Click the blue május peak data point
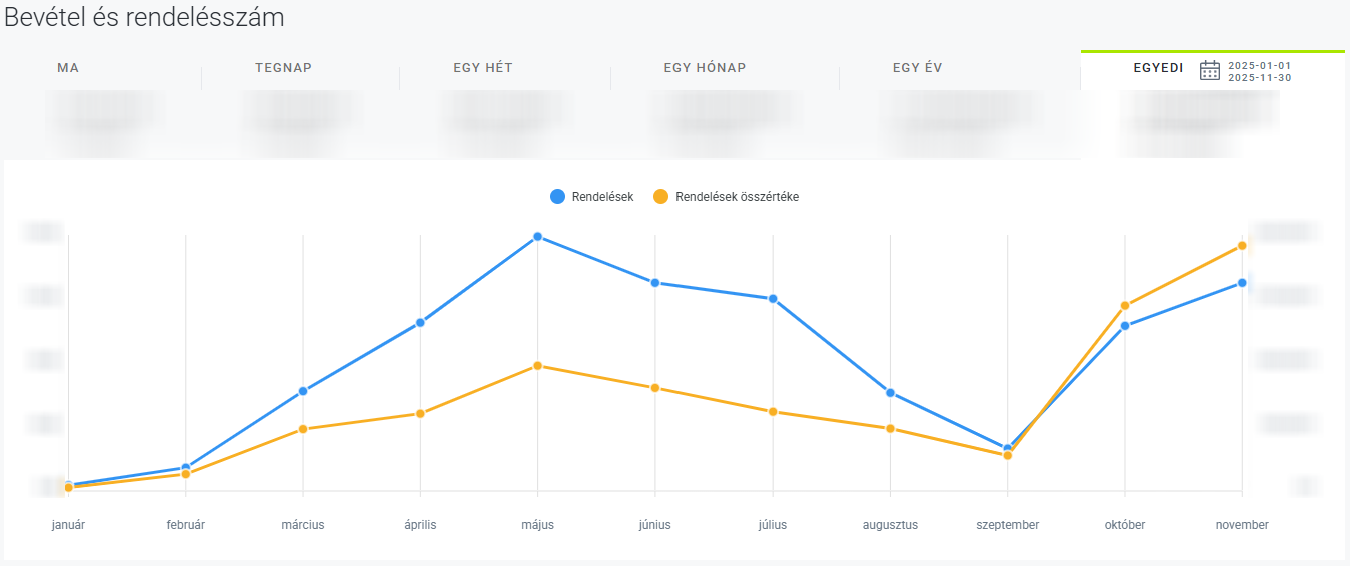 538,237
